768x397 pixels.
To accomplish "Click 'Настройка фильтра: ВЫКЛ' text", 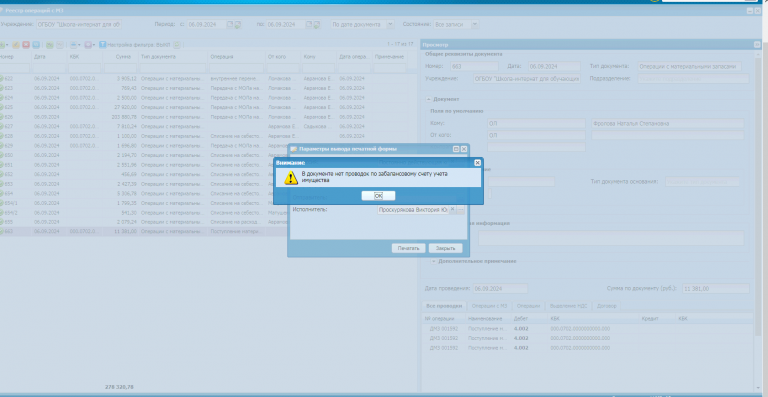I will click(x=139, y=45).
